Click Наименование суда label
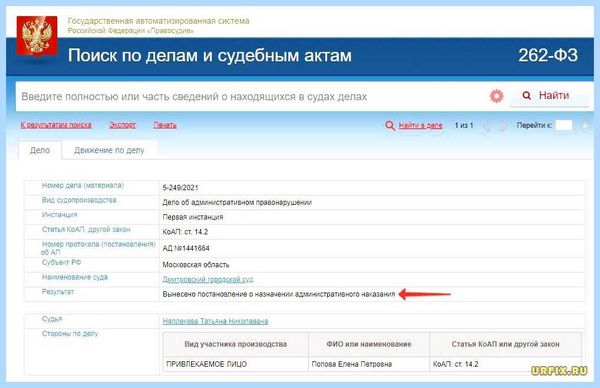This screenshot has height=388, width=600. 75,277
